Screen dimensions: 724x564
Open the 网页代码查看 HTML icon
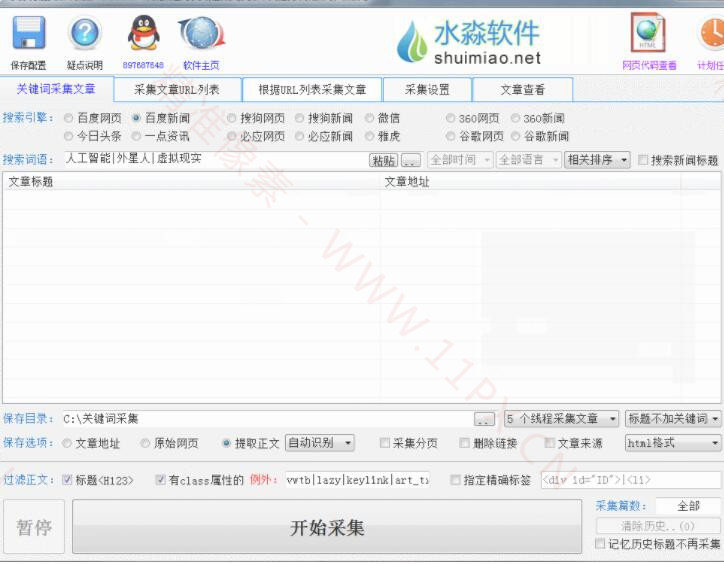point(648,35)
